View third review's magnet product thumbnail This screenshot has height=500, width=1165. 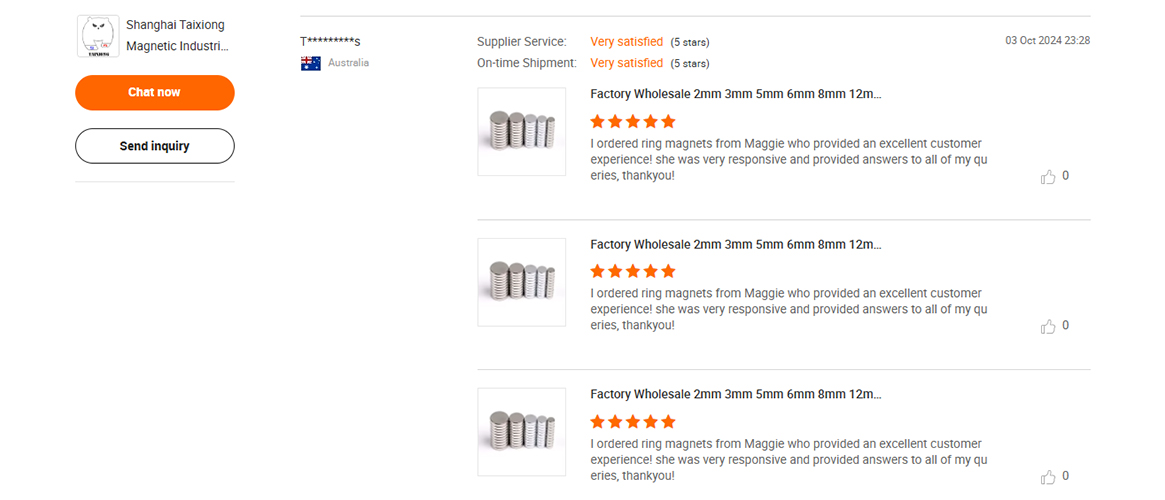[x=522, y=432]
